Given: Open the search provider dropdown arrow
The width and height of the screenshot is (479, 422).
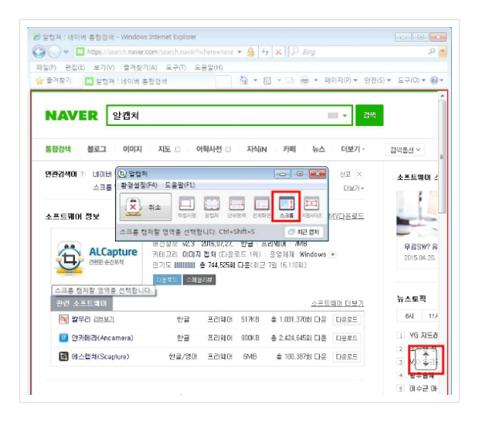Looking at the screenshot, I should click(x=443, y=52).
